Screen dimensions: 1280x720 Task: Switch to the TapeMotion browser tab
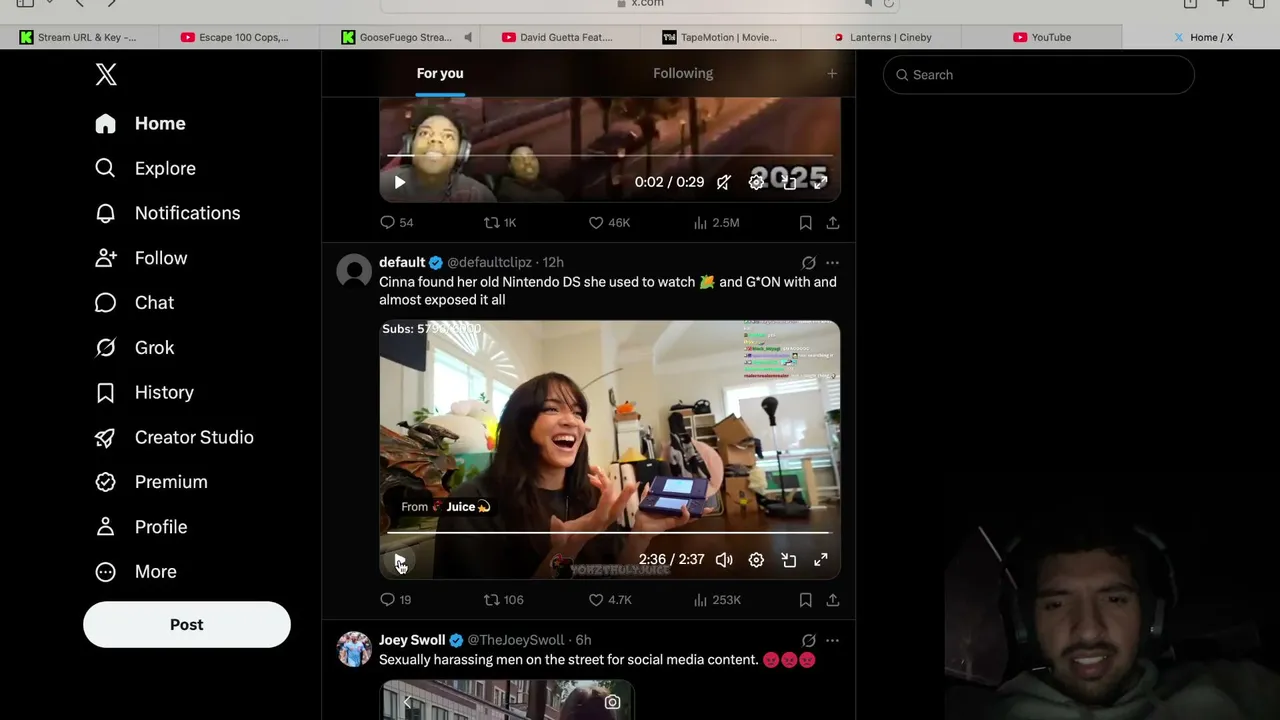[x=722, y=37]
